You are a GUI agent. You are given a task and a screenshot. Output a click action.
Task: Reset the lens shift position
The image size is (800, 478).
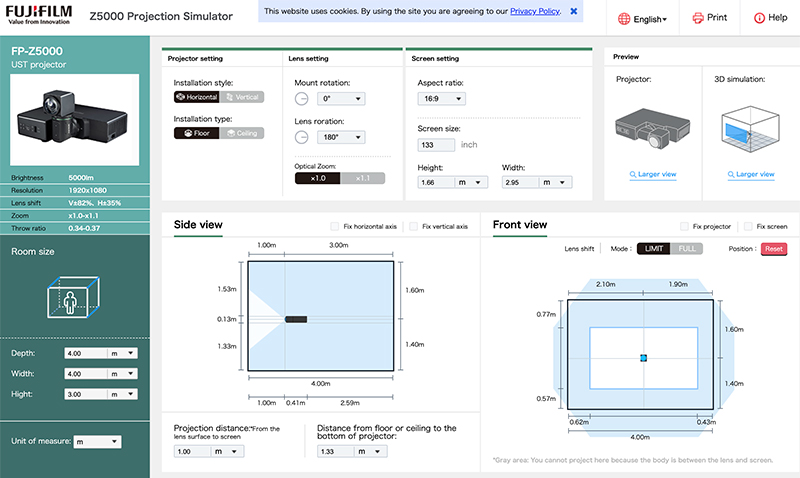point(774,248)
